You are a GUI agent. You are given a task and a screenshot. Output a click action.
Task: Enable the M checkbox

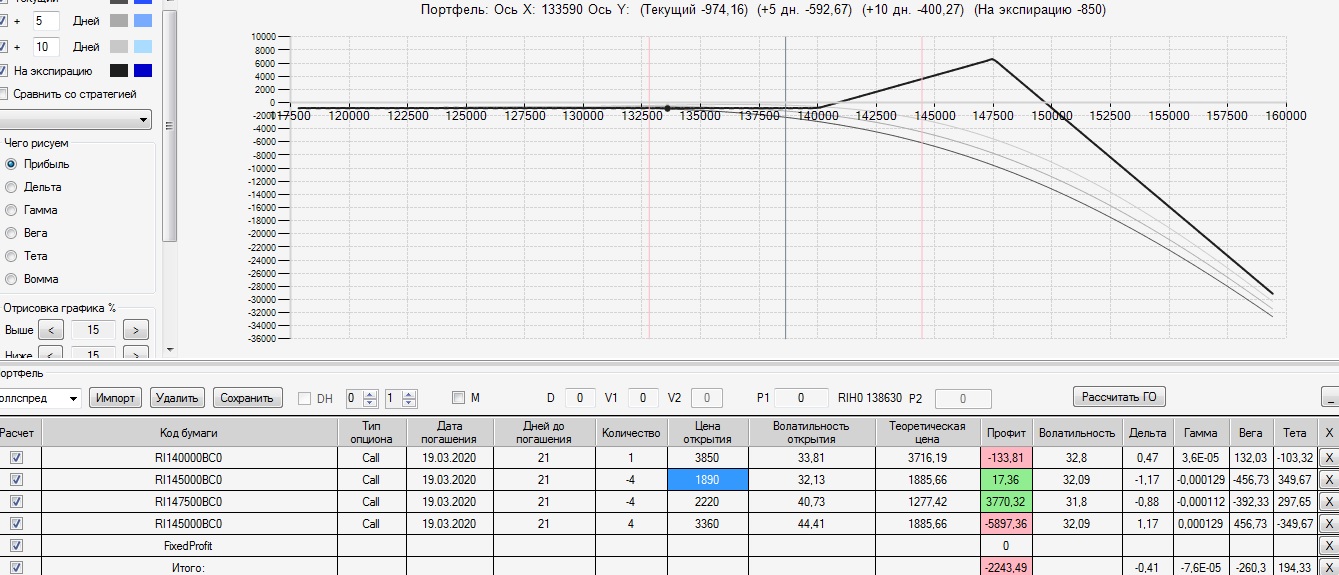point(458,398)
